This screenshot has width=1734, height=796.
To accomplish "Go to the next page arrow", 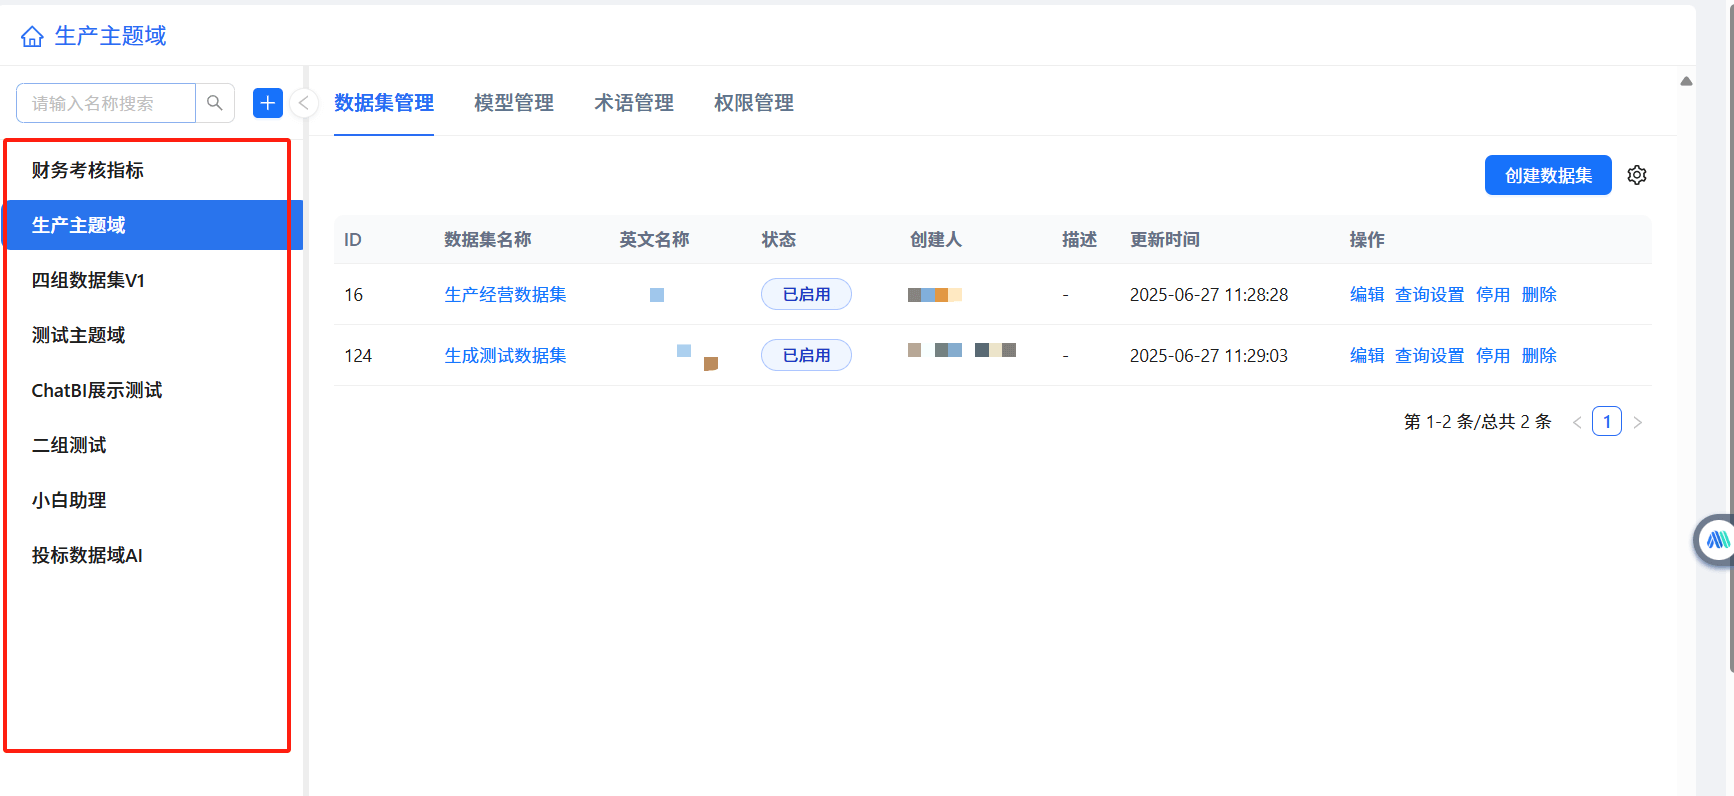I will 1637,422.
